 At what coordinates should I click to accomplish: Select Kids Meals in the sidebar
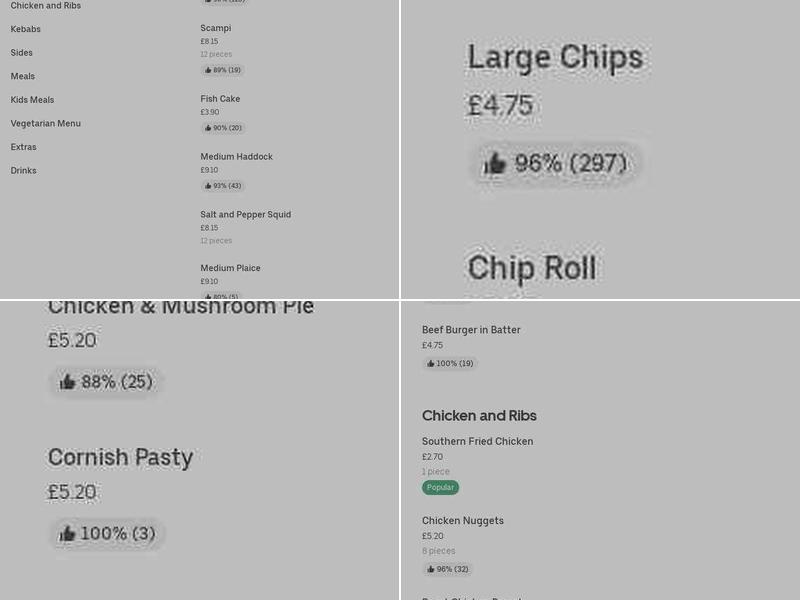pos(32,99)
